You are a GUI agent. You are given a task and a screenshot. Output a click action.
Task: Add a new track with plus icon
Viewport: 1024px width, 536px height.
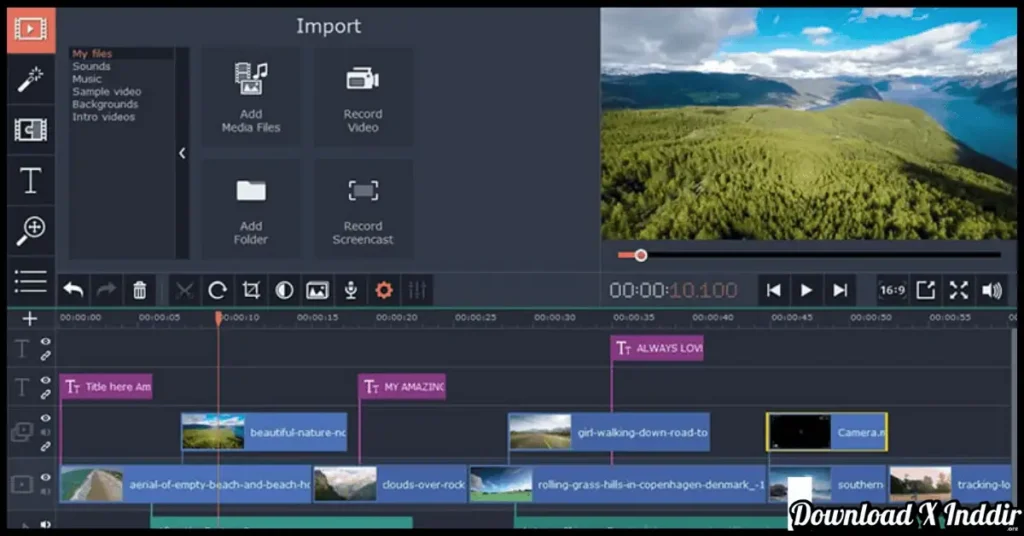tap(29, 319)
